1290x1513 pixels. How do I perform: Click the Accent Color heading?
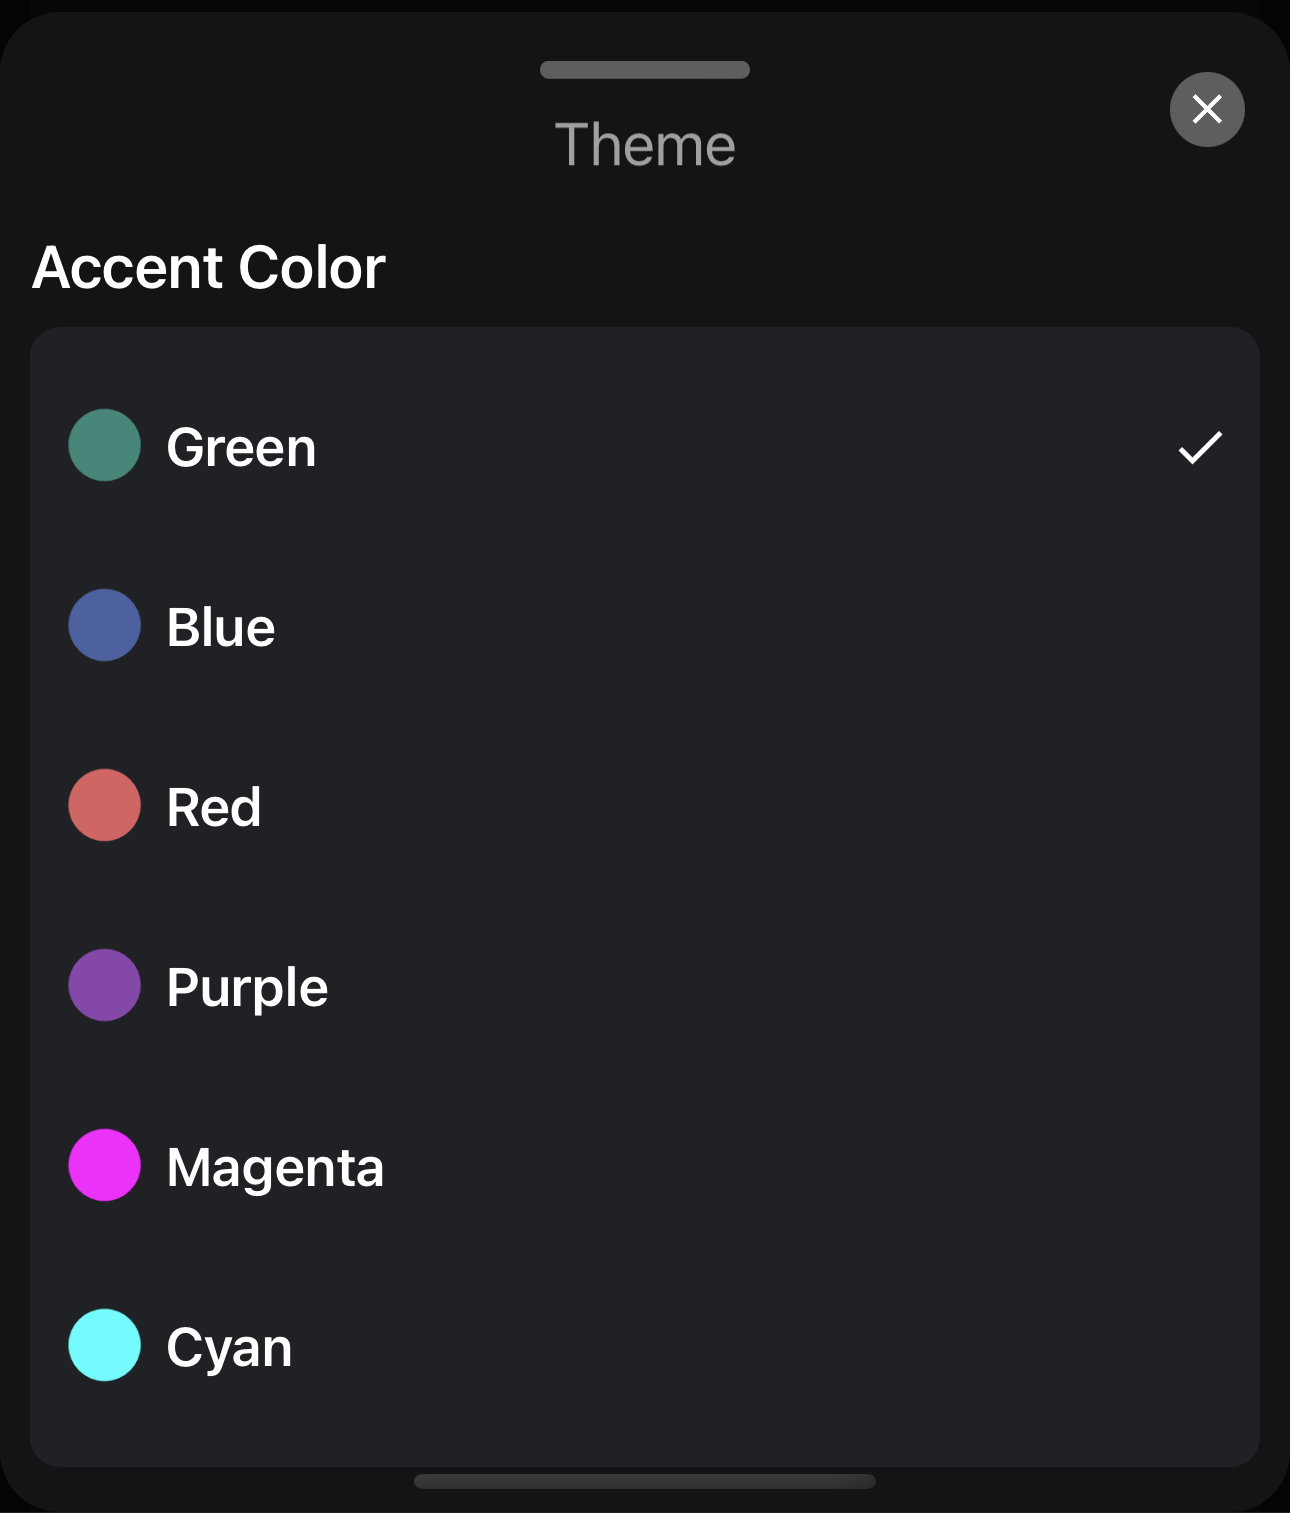tap(209, 267)
